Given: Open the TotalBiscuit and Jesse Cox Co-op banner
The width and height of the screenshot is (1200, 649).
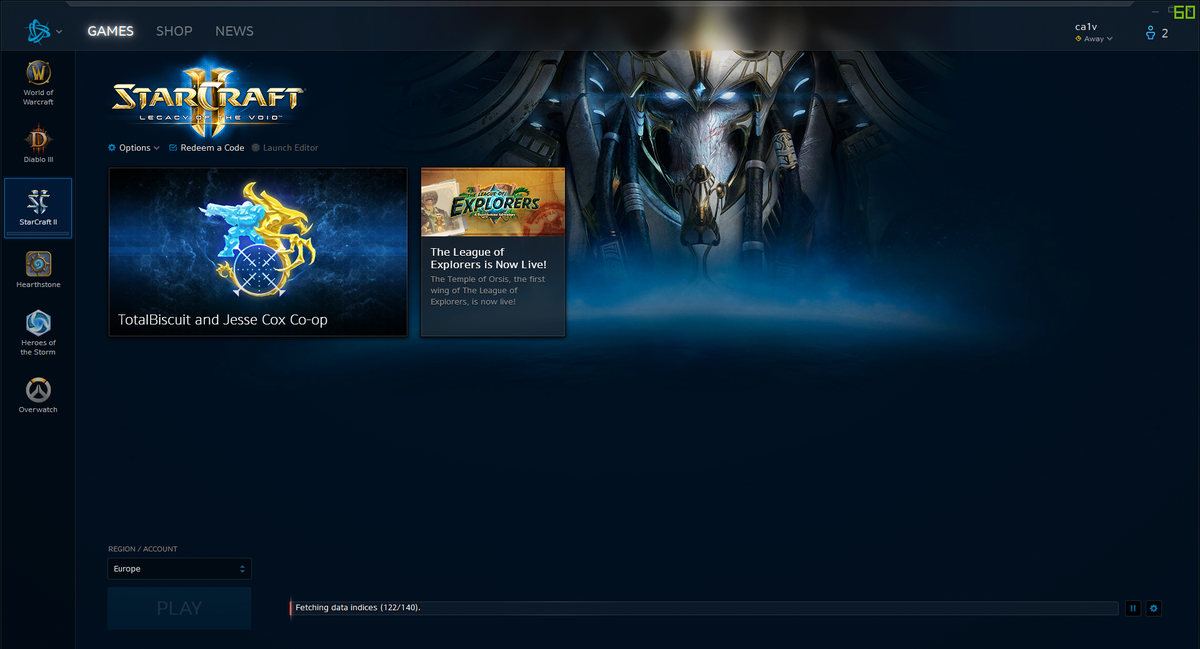Looking at the screenshot, I should pyautogui.click(x=257, y=251).
